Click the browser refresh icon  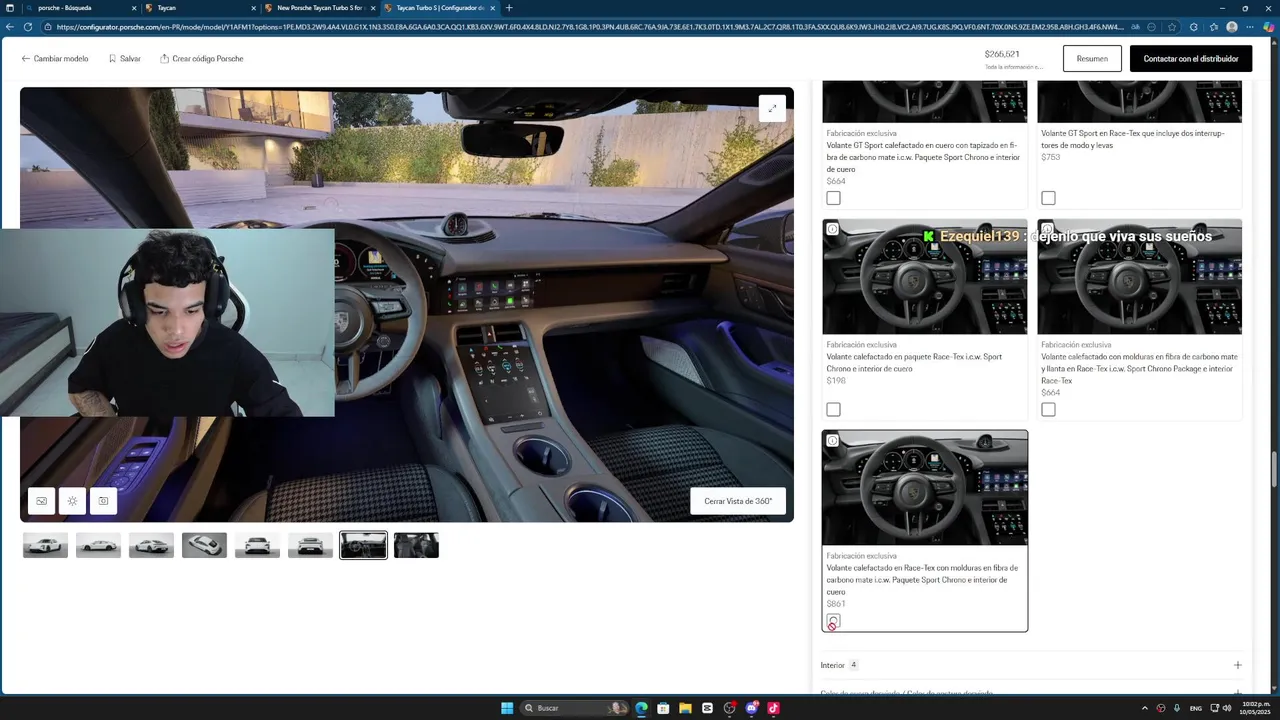(27, 27)
